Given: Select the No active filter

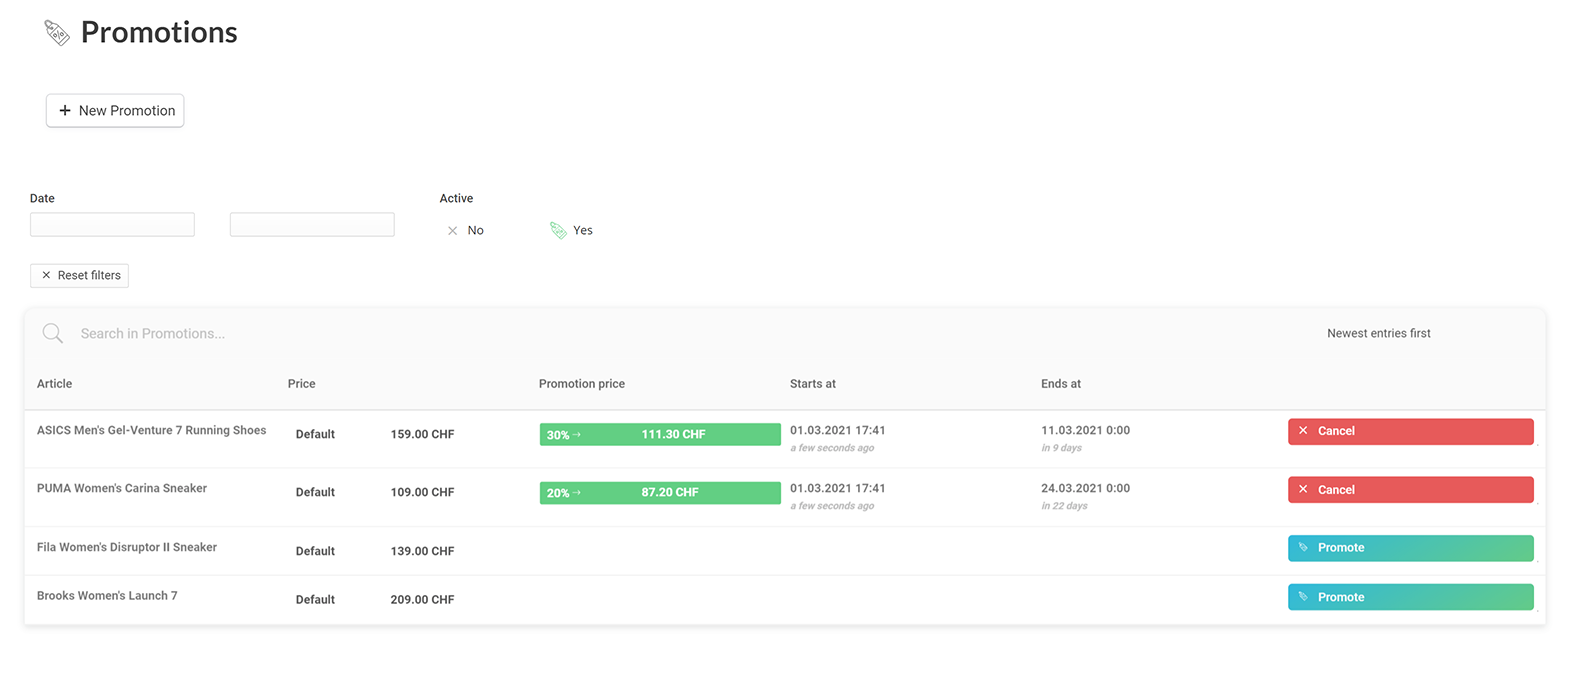Looking at the screenshot, I should click(x=465, y=231).
